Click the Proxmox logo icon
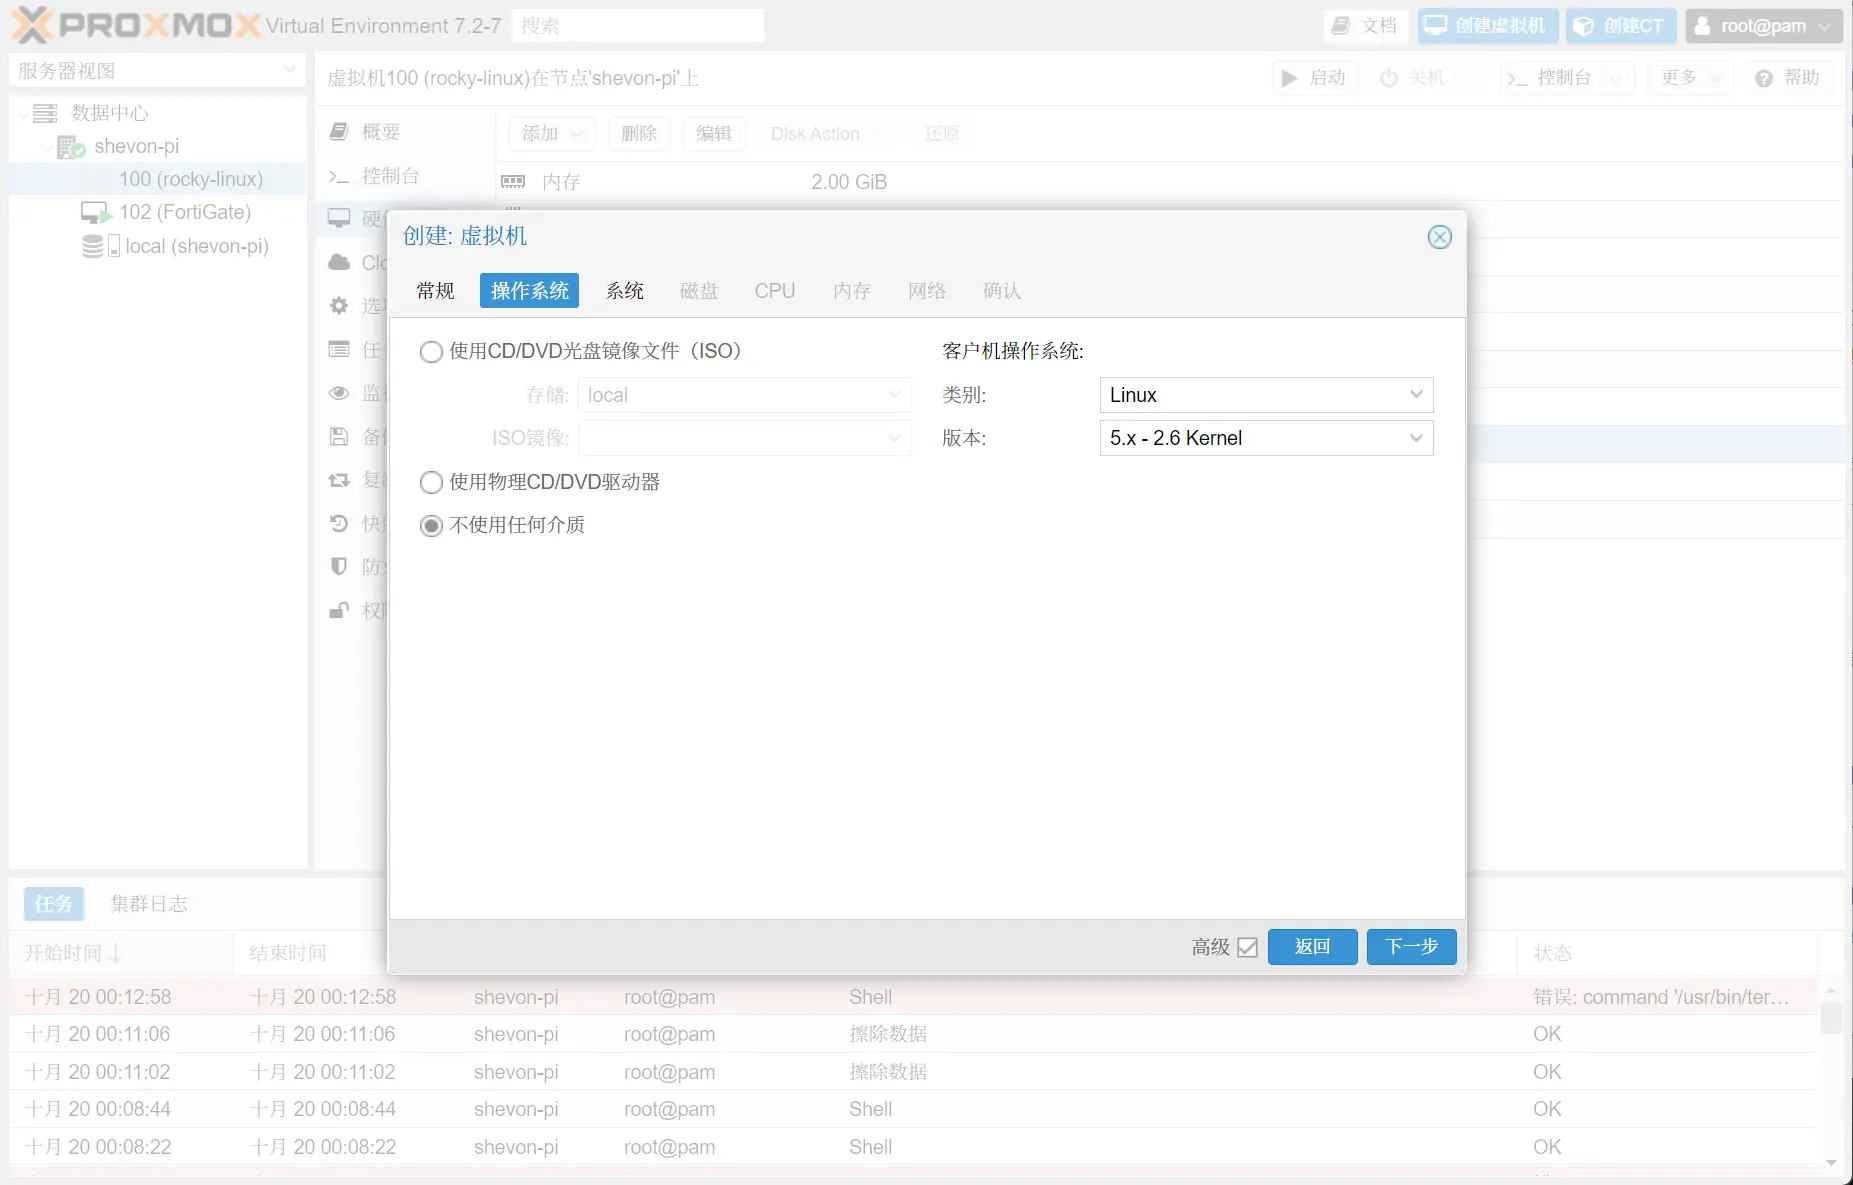The width and height of the screenshot is (1853, 1185). click(32, 25)
